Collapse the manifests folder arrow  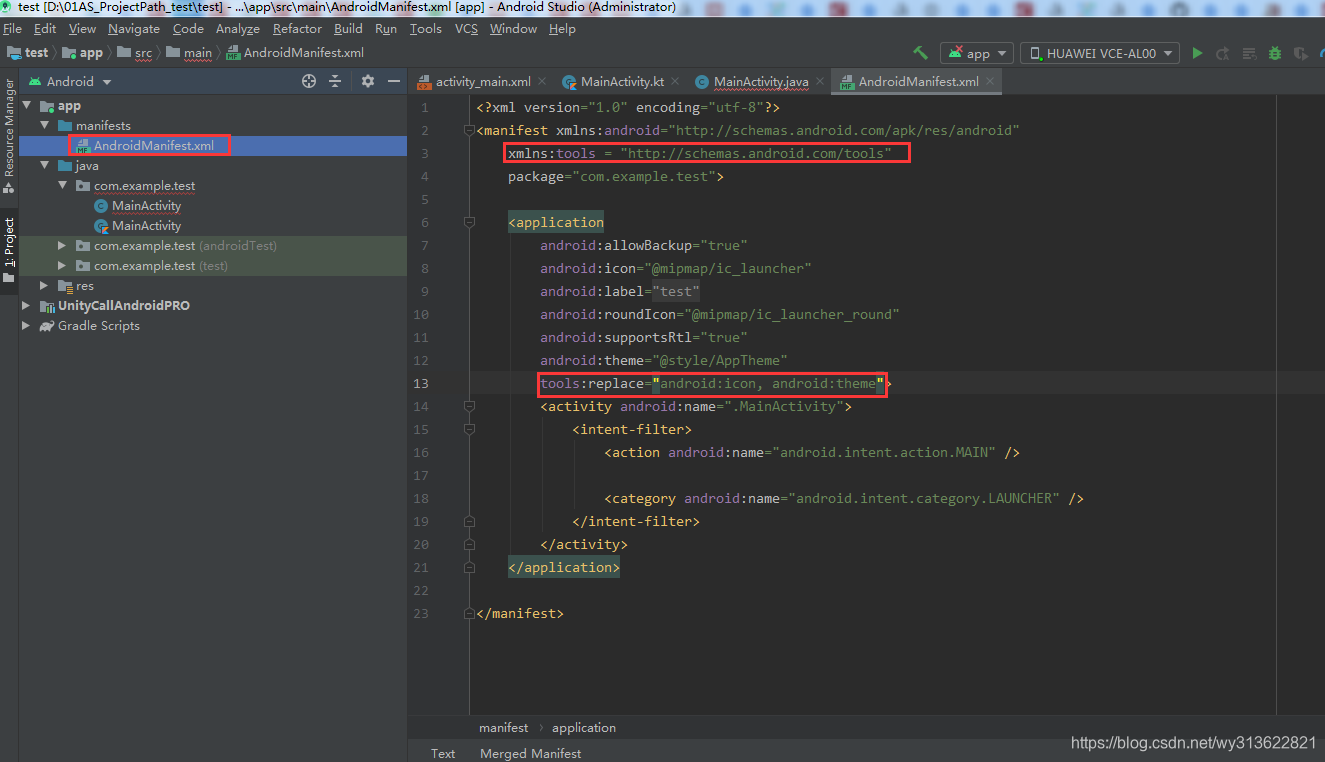tap(45, 126)
